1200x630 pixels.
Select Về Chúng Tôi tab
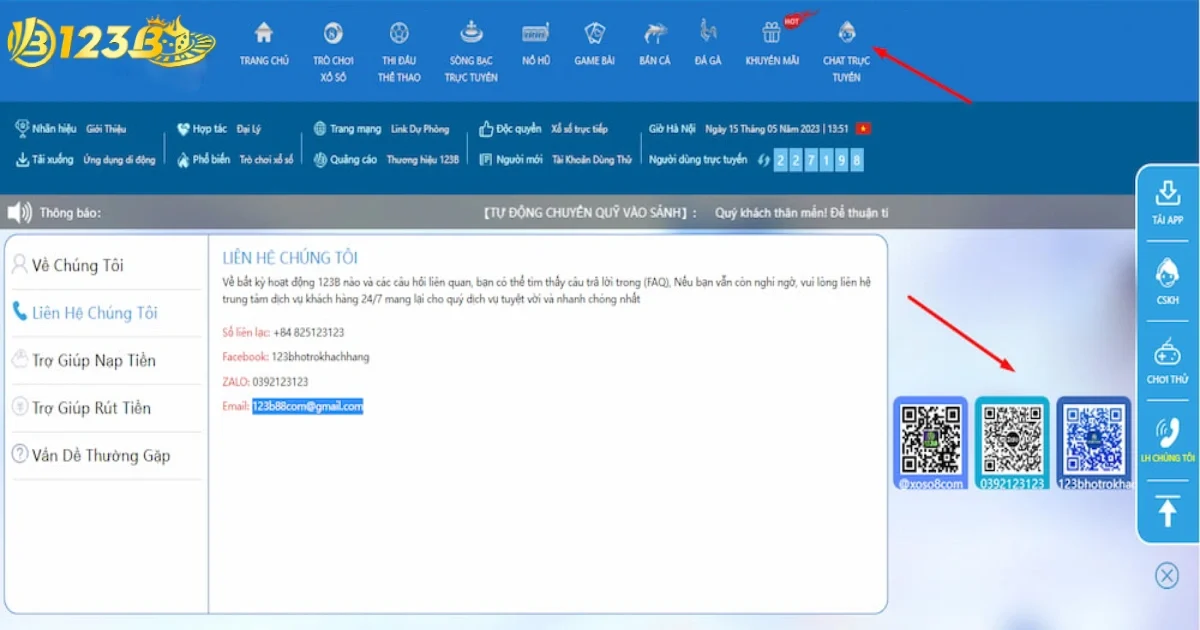78,265
